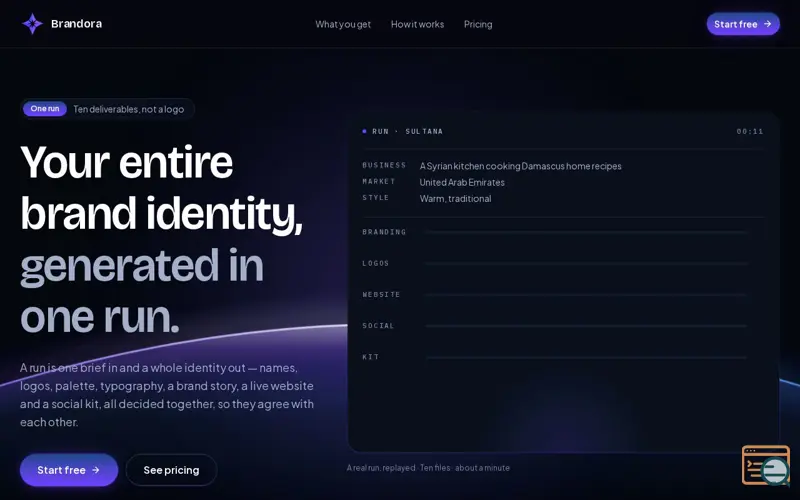Click the KIT progress bar
This screenshot has height=500, width=800.
tap(587, 357)
